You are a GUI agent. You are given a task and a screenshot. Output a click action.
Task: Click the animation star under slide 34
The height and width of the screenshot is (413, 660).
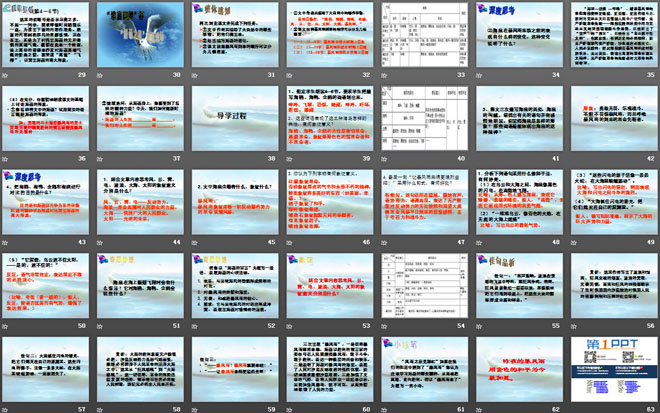(479, 76)
